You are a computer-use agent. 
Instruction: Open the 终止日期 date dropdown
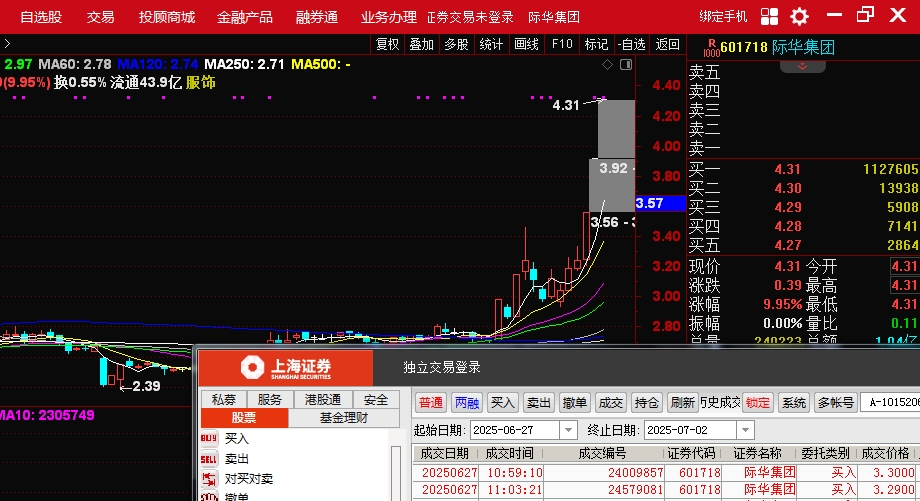point(745,430)
